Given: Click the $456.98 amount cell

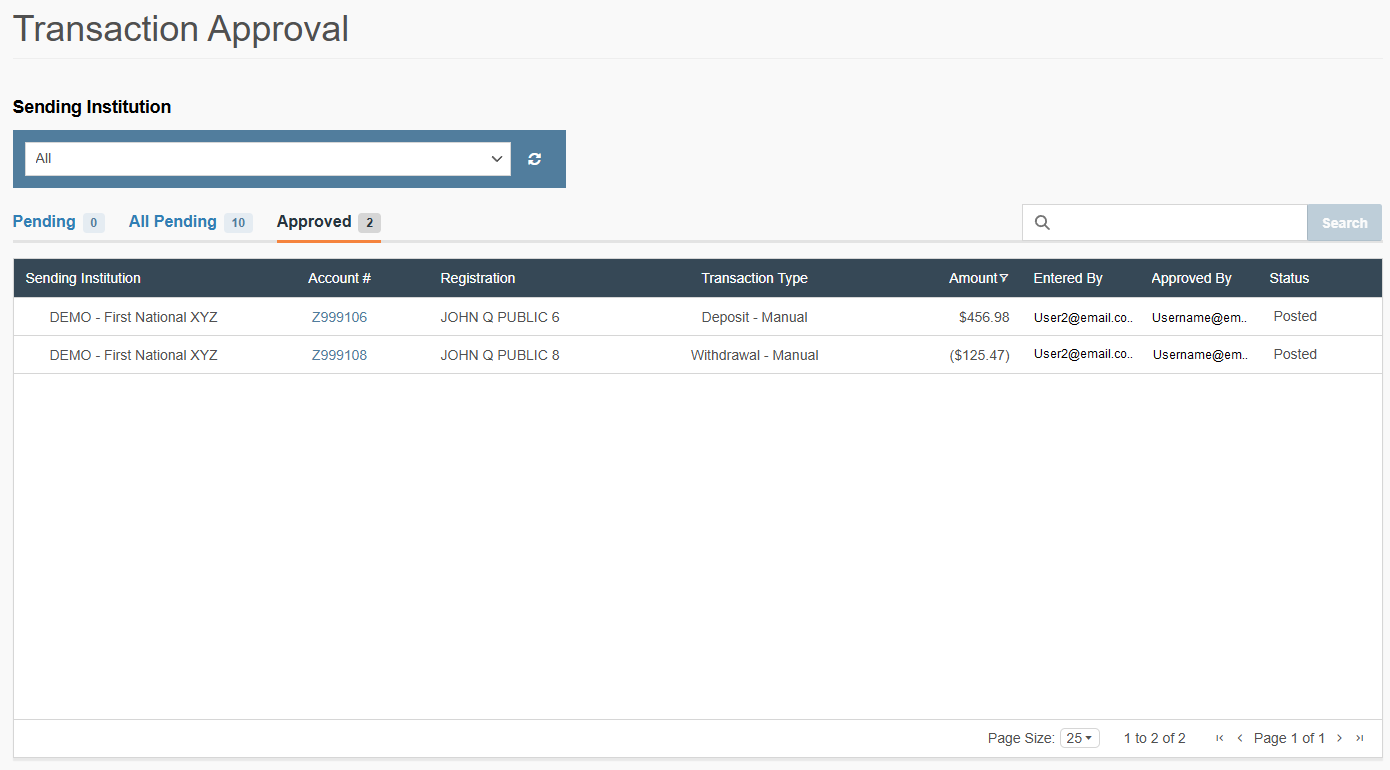Looking at the screenshot, I should pos(984,317).
